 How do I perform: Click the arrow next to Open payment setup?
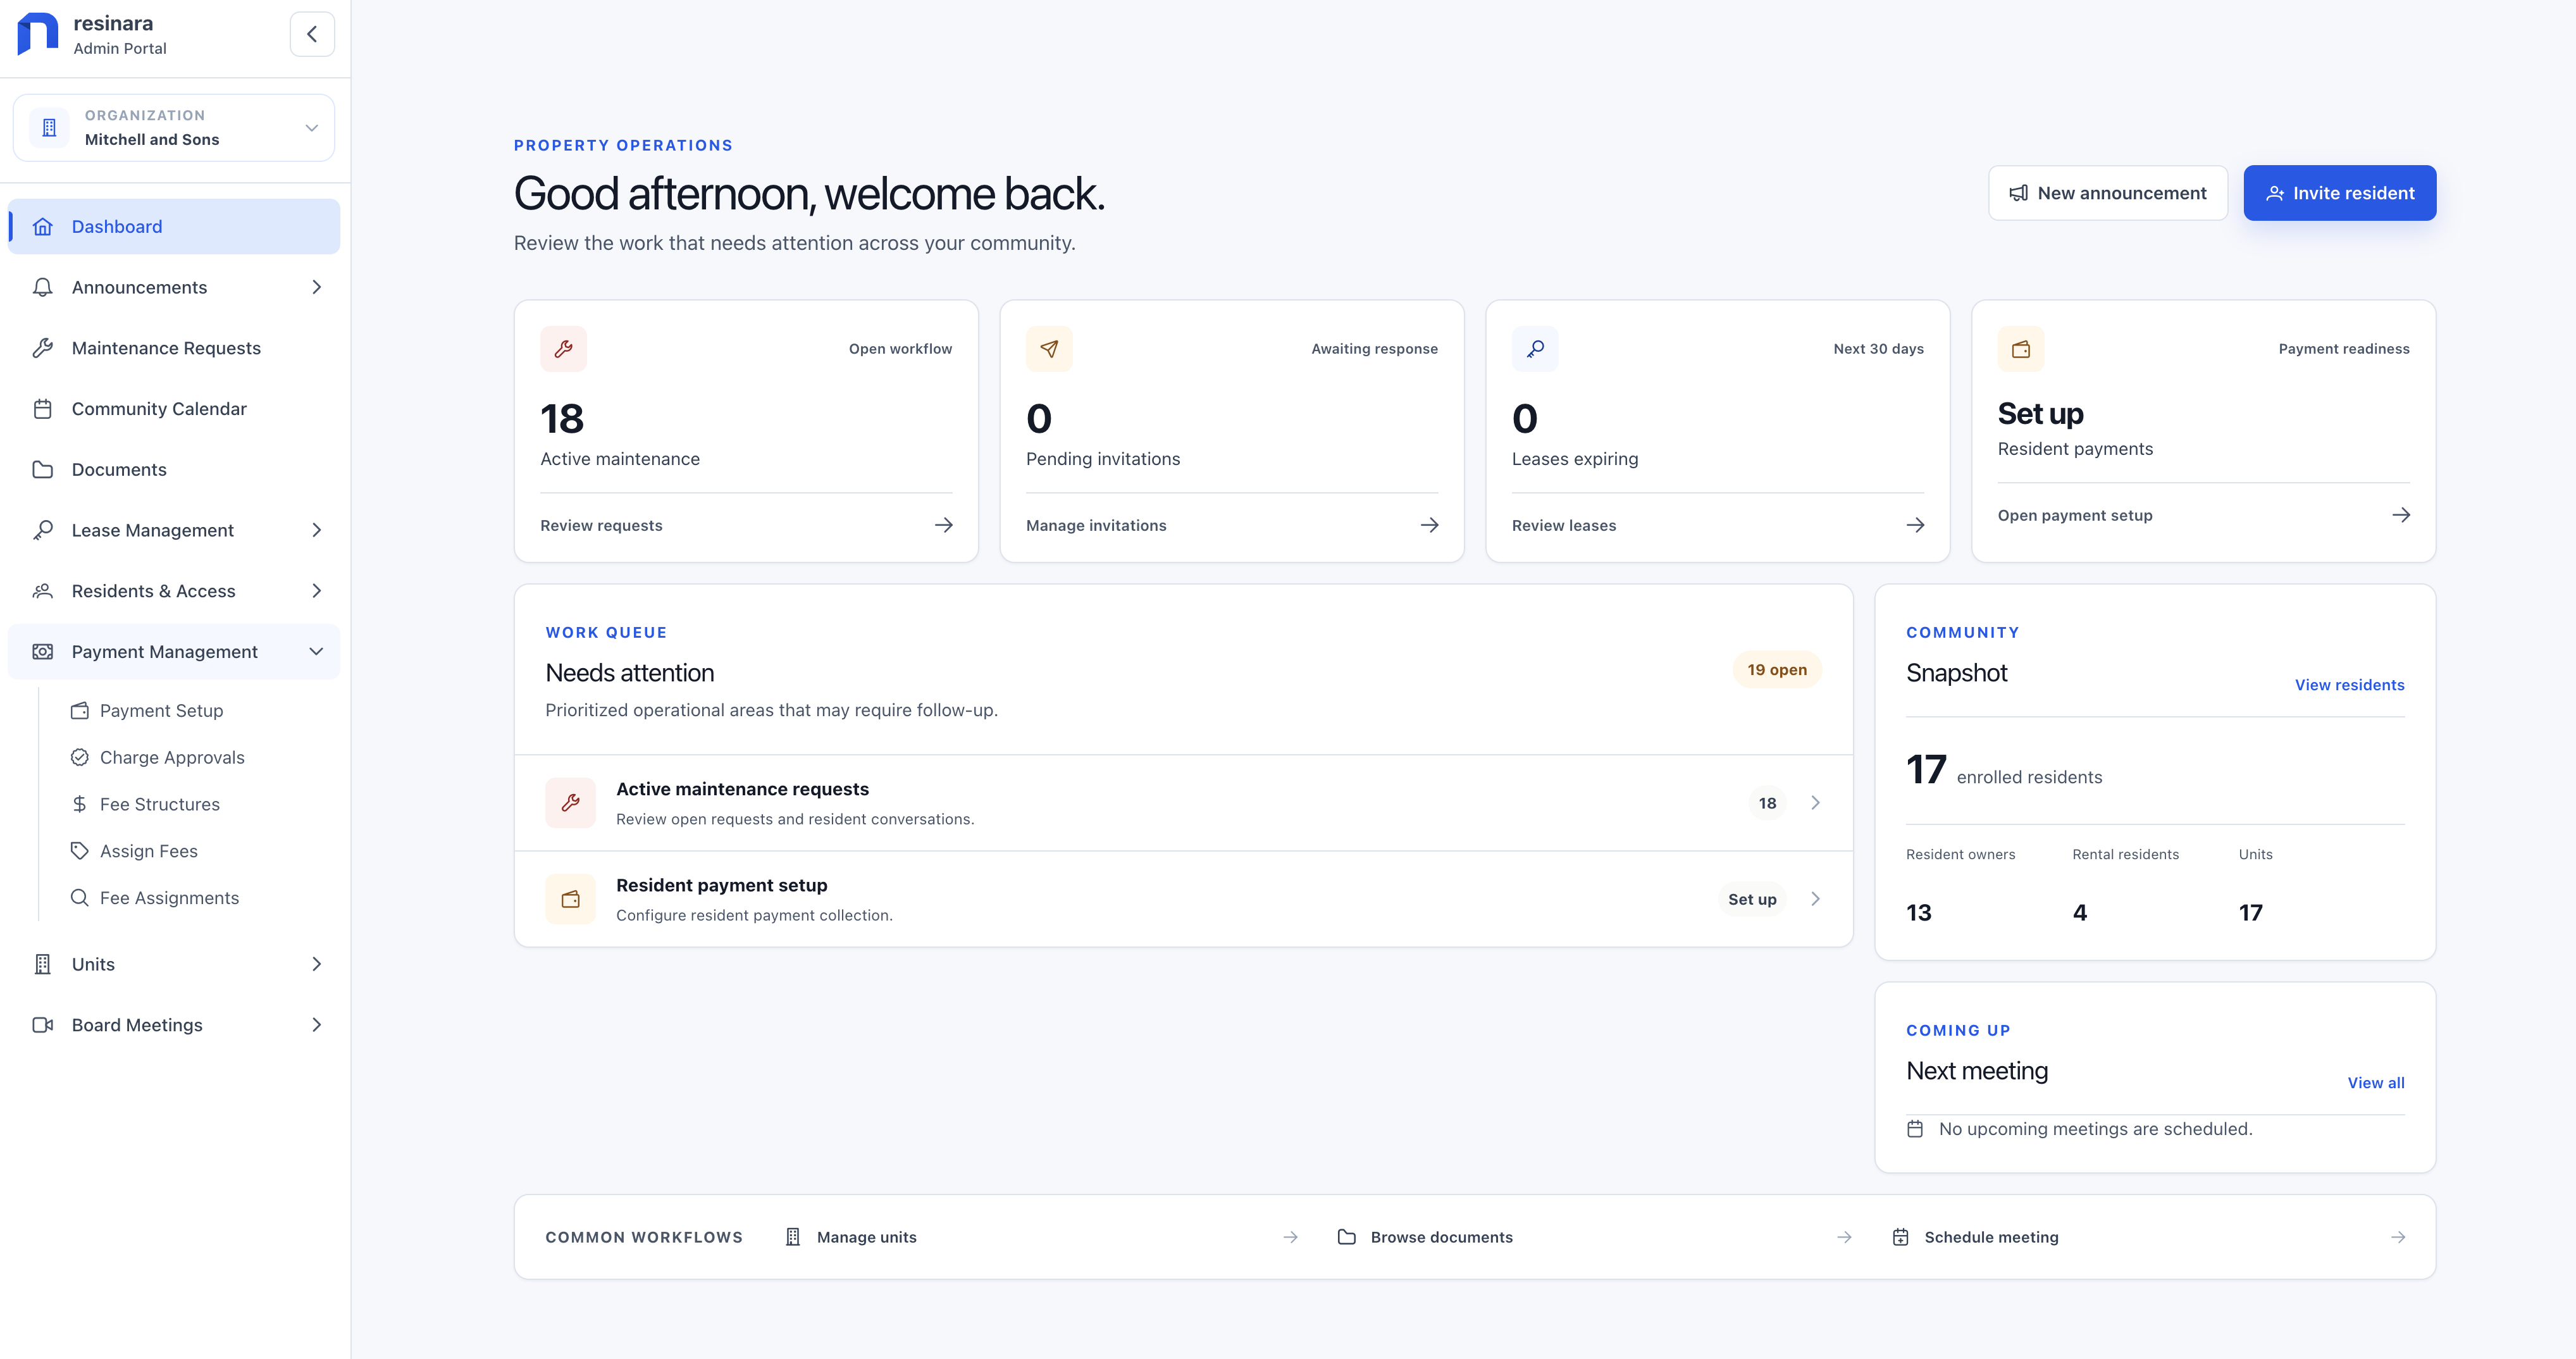(x=2401, y=516)
